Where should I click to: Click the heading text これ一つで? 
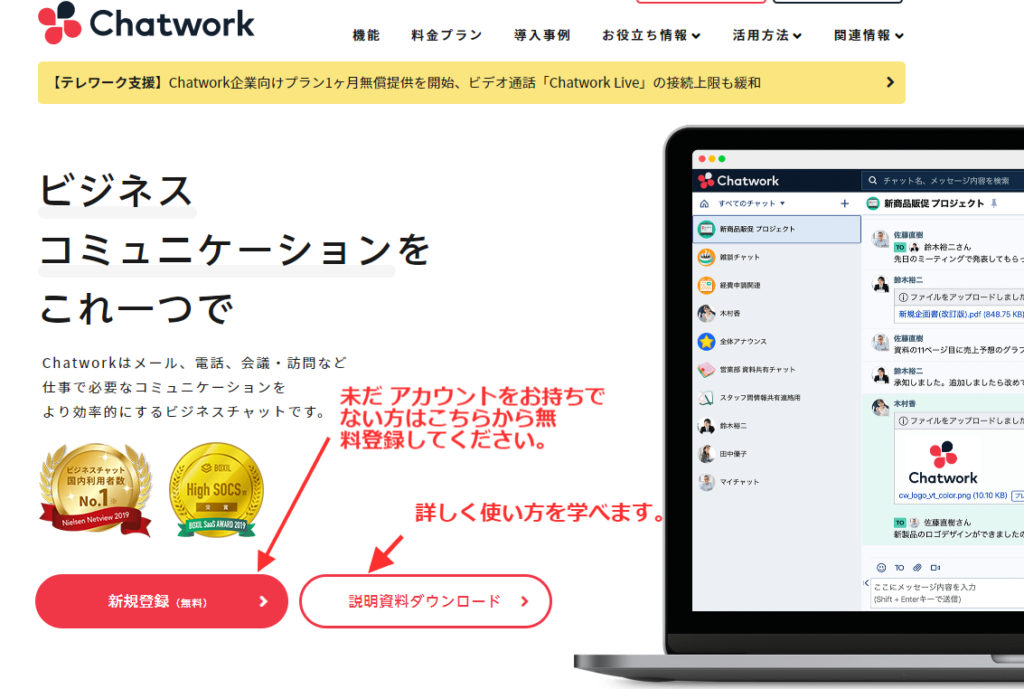[137, 309]
